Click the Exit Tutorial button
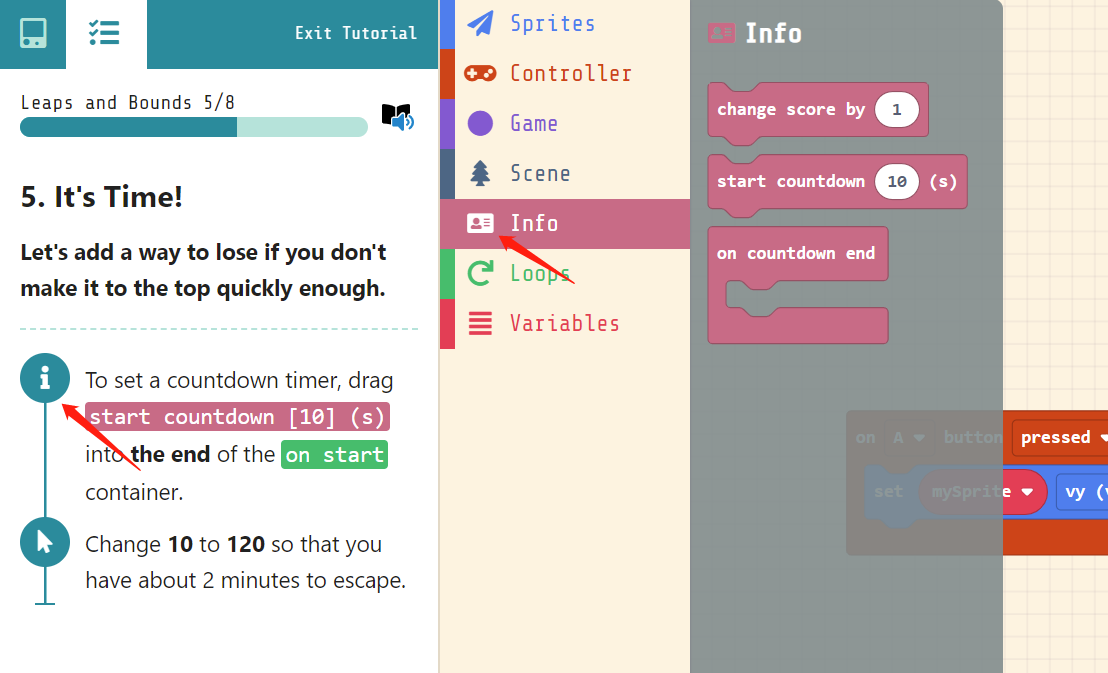The width and height of the screenshot is (1108, 673). tap(356, 31)
